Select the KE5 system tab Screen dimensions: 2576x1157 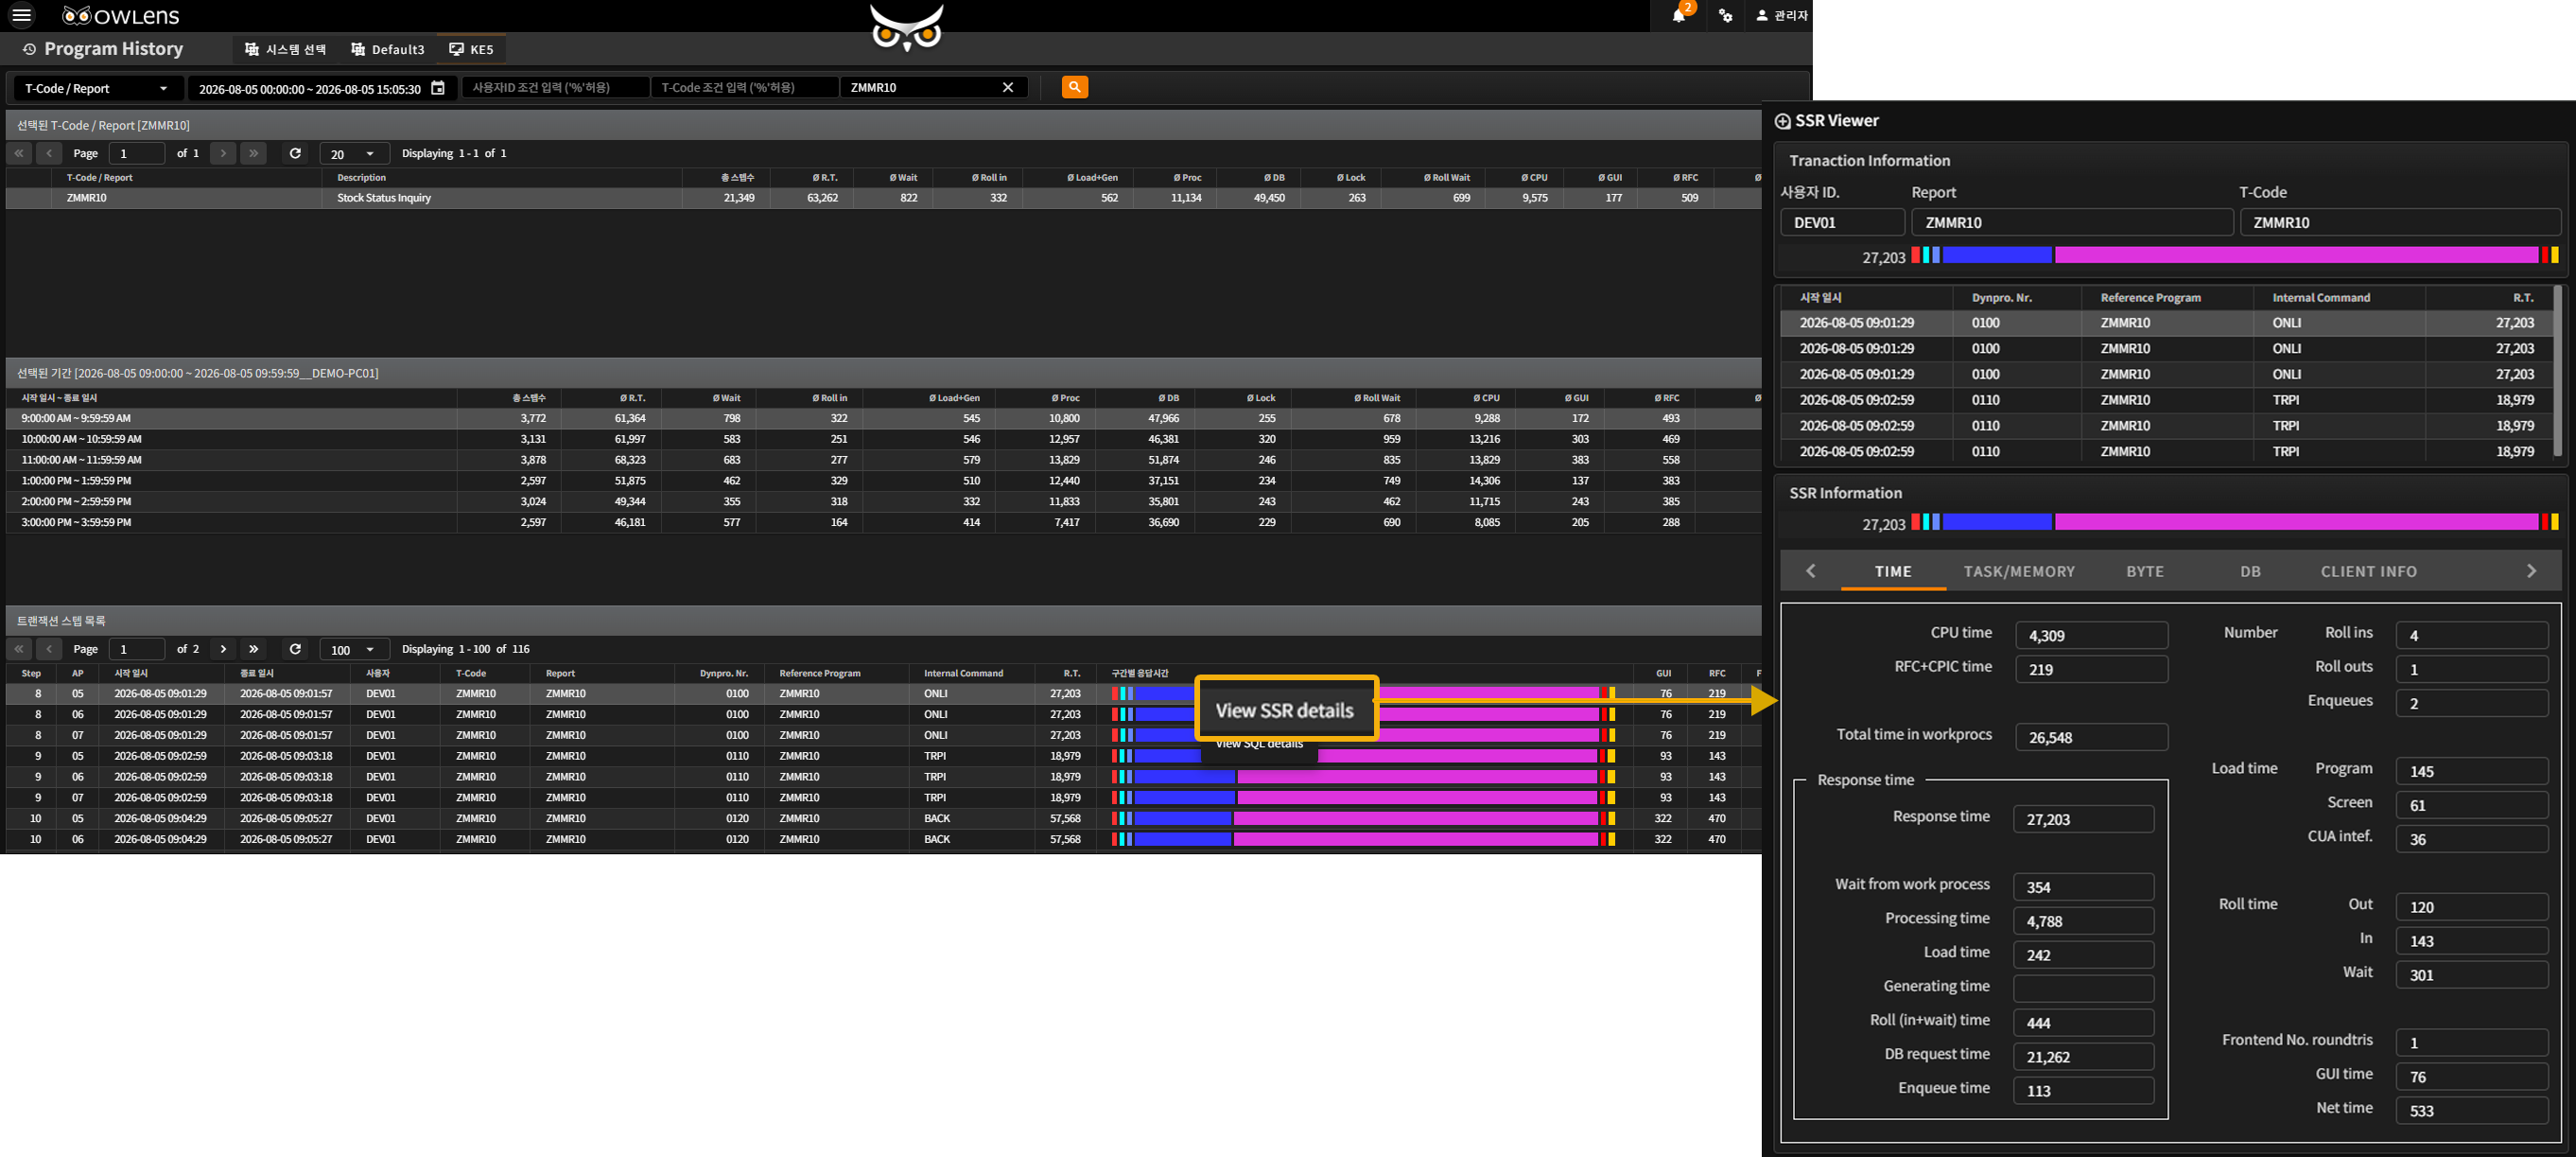pos(471,49)
